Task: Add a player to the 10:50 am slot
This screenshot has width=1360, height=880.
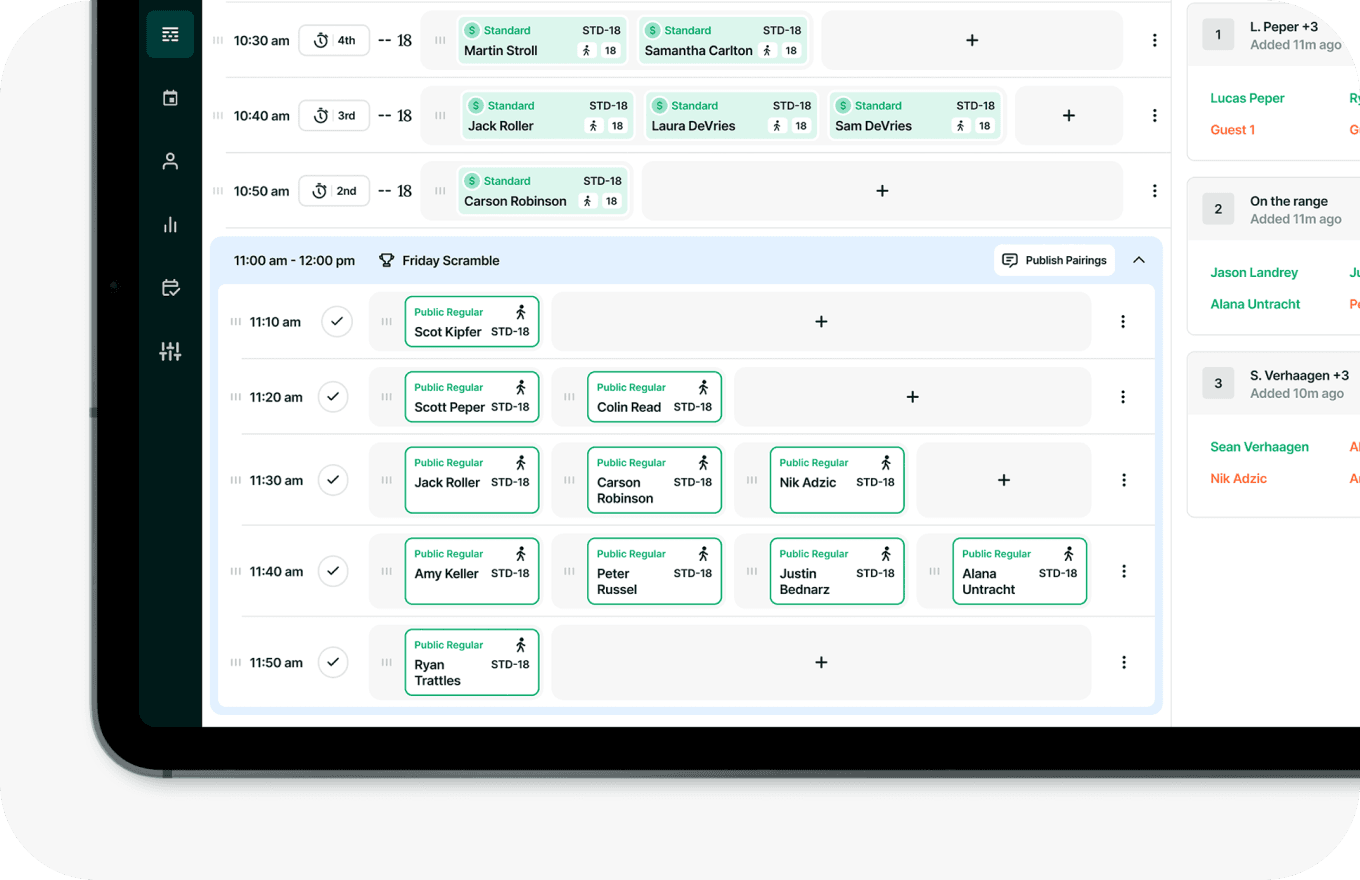Action: (x=881, y=190)
